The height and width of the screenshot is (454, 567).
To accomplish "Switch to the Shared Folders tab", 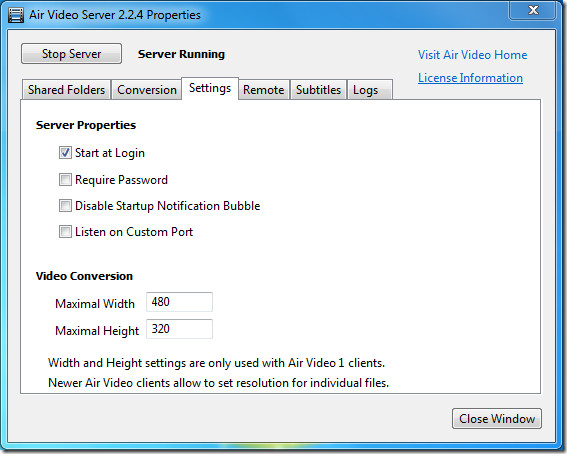I will pos(67,90).
